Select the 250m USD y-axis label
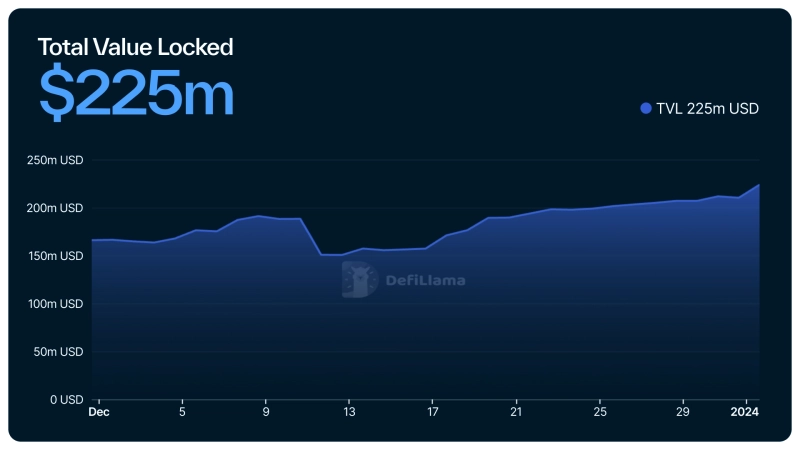800x450 pixels. 55,160
